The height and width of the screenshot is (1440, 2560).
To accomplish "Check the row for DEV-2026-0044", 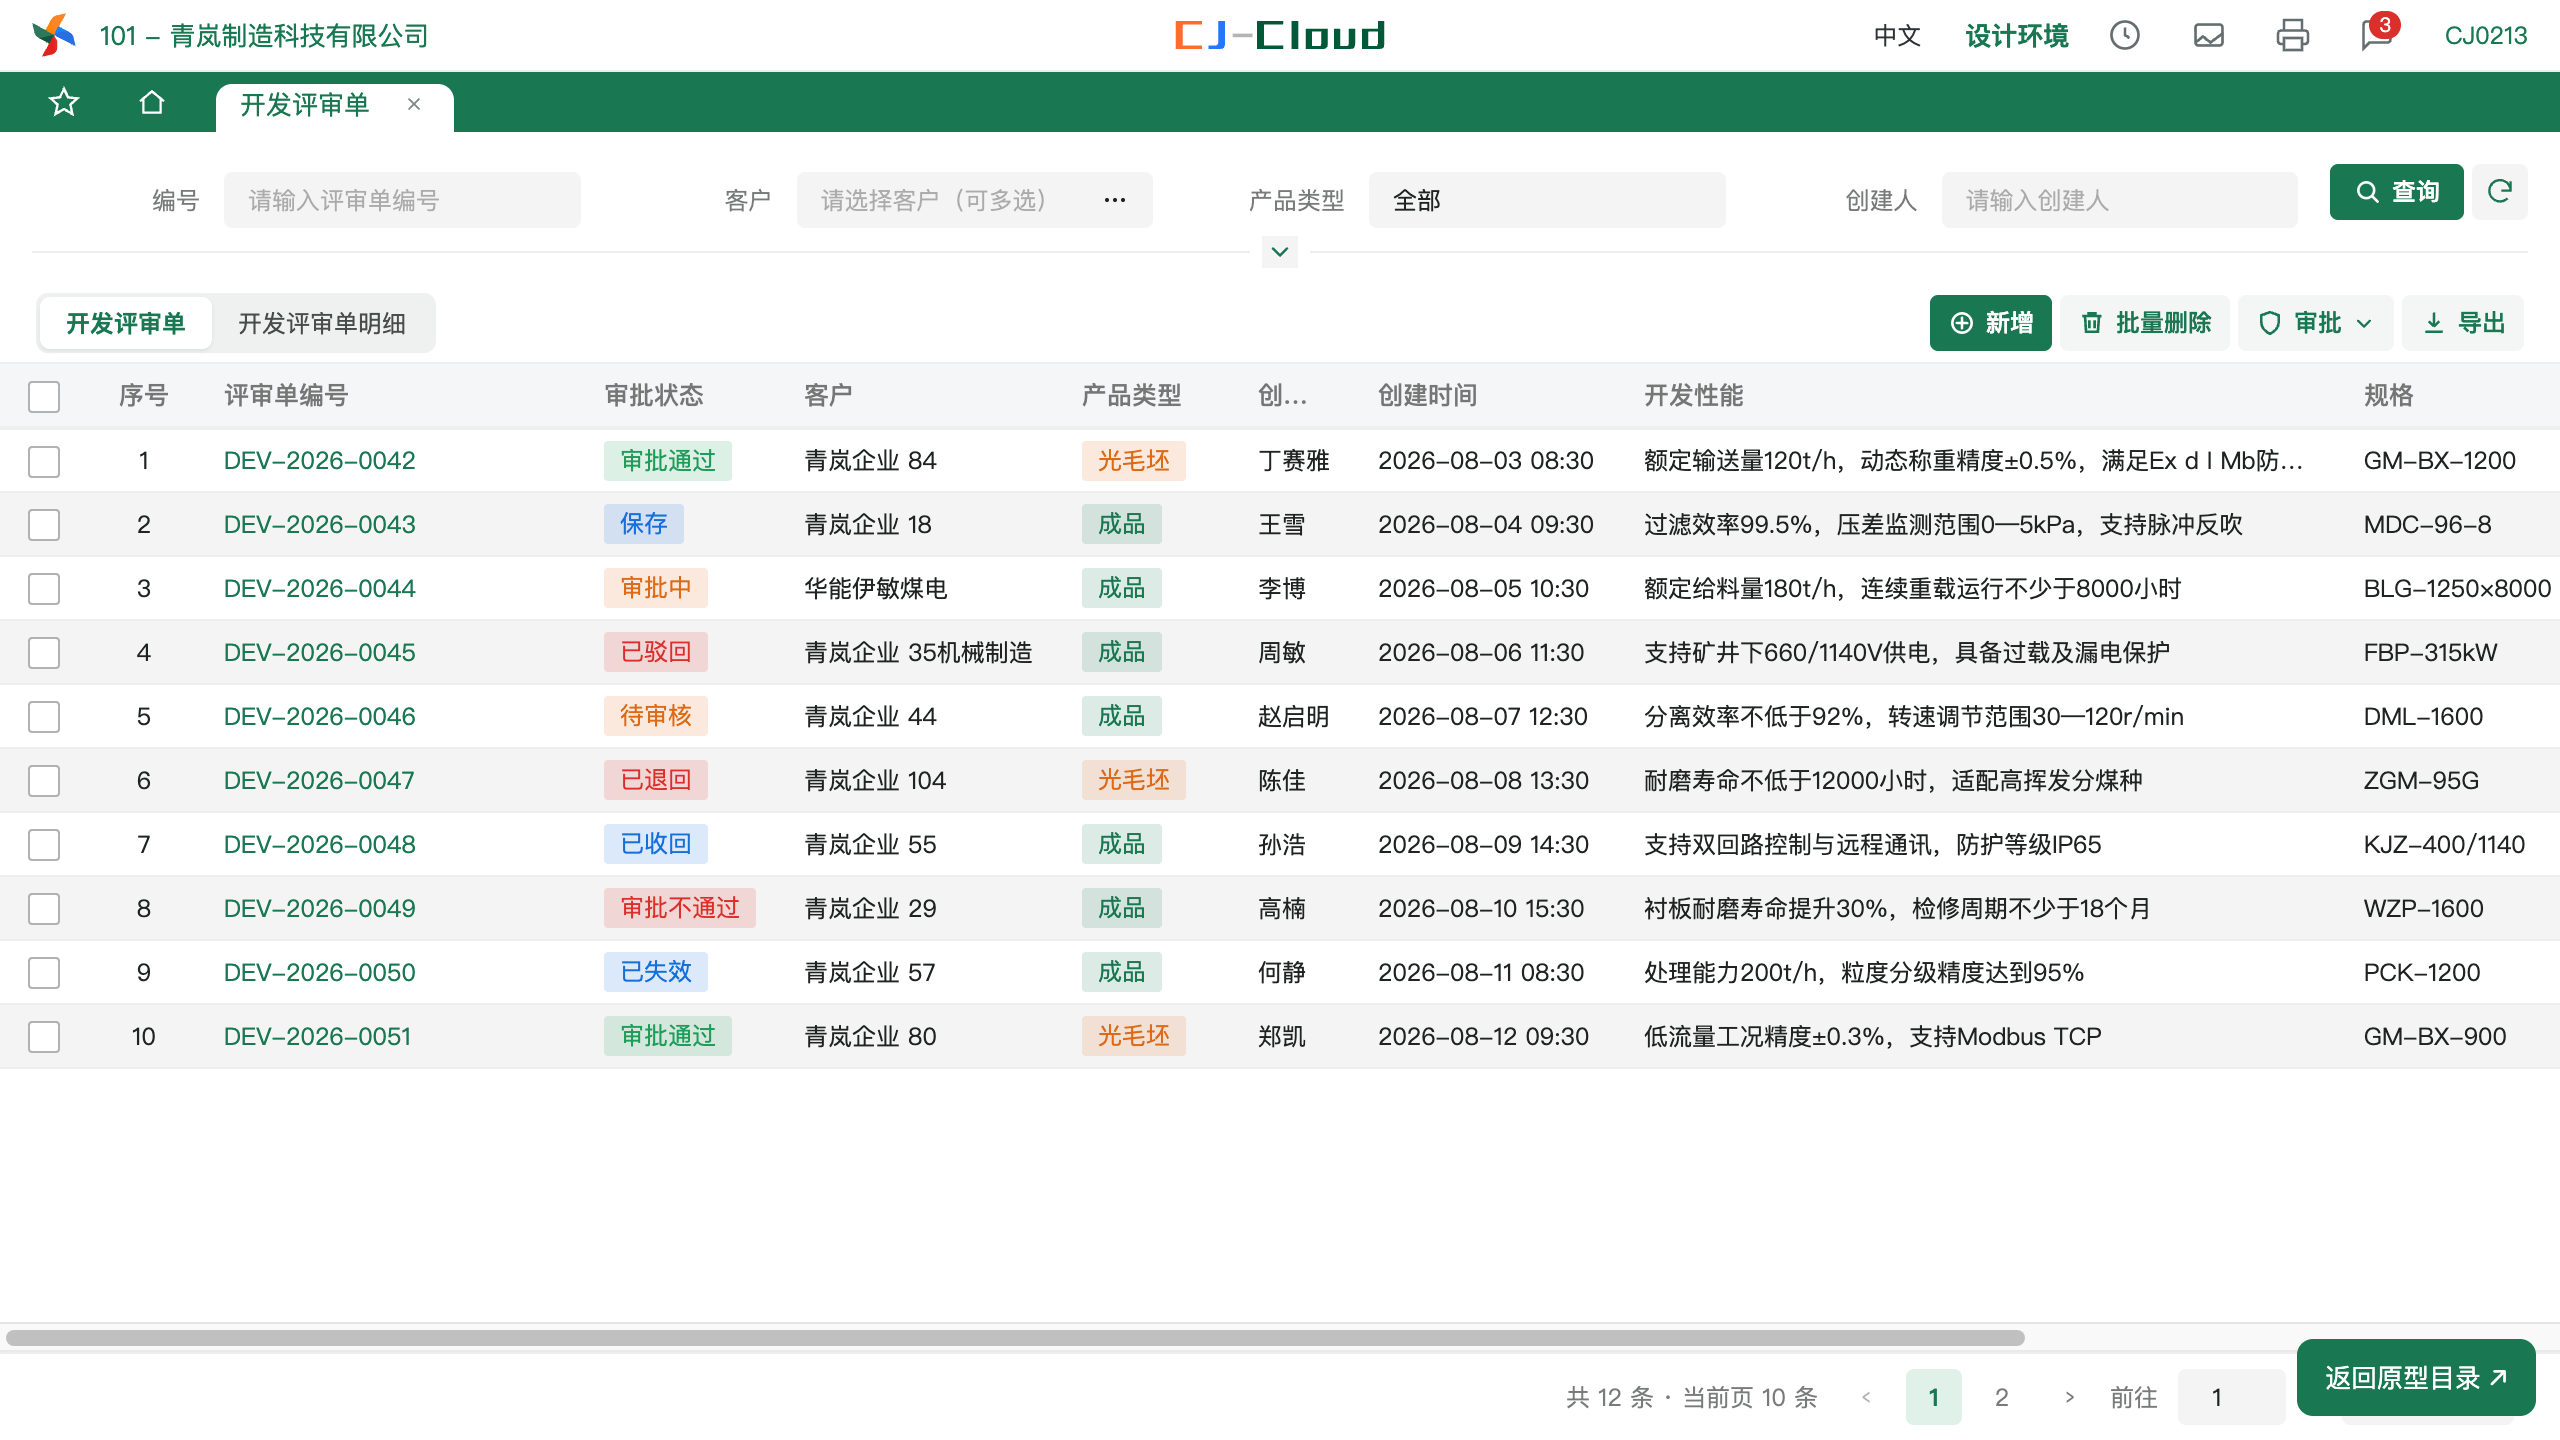I will (x=44, y=589).
